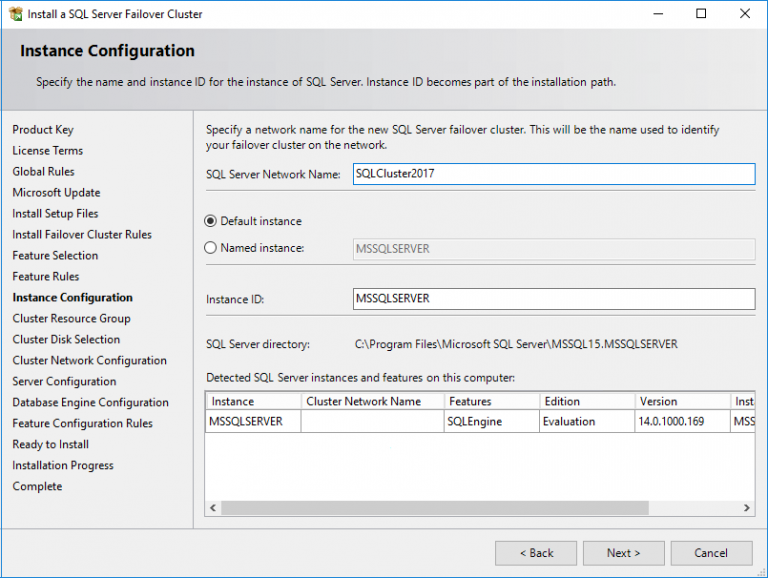Open the Database Engine Configuration step
The image size is (768, 578).
click(x=91, y=403)
